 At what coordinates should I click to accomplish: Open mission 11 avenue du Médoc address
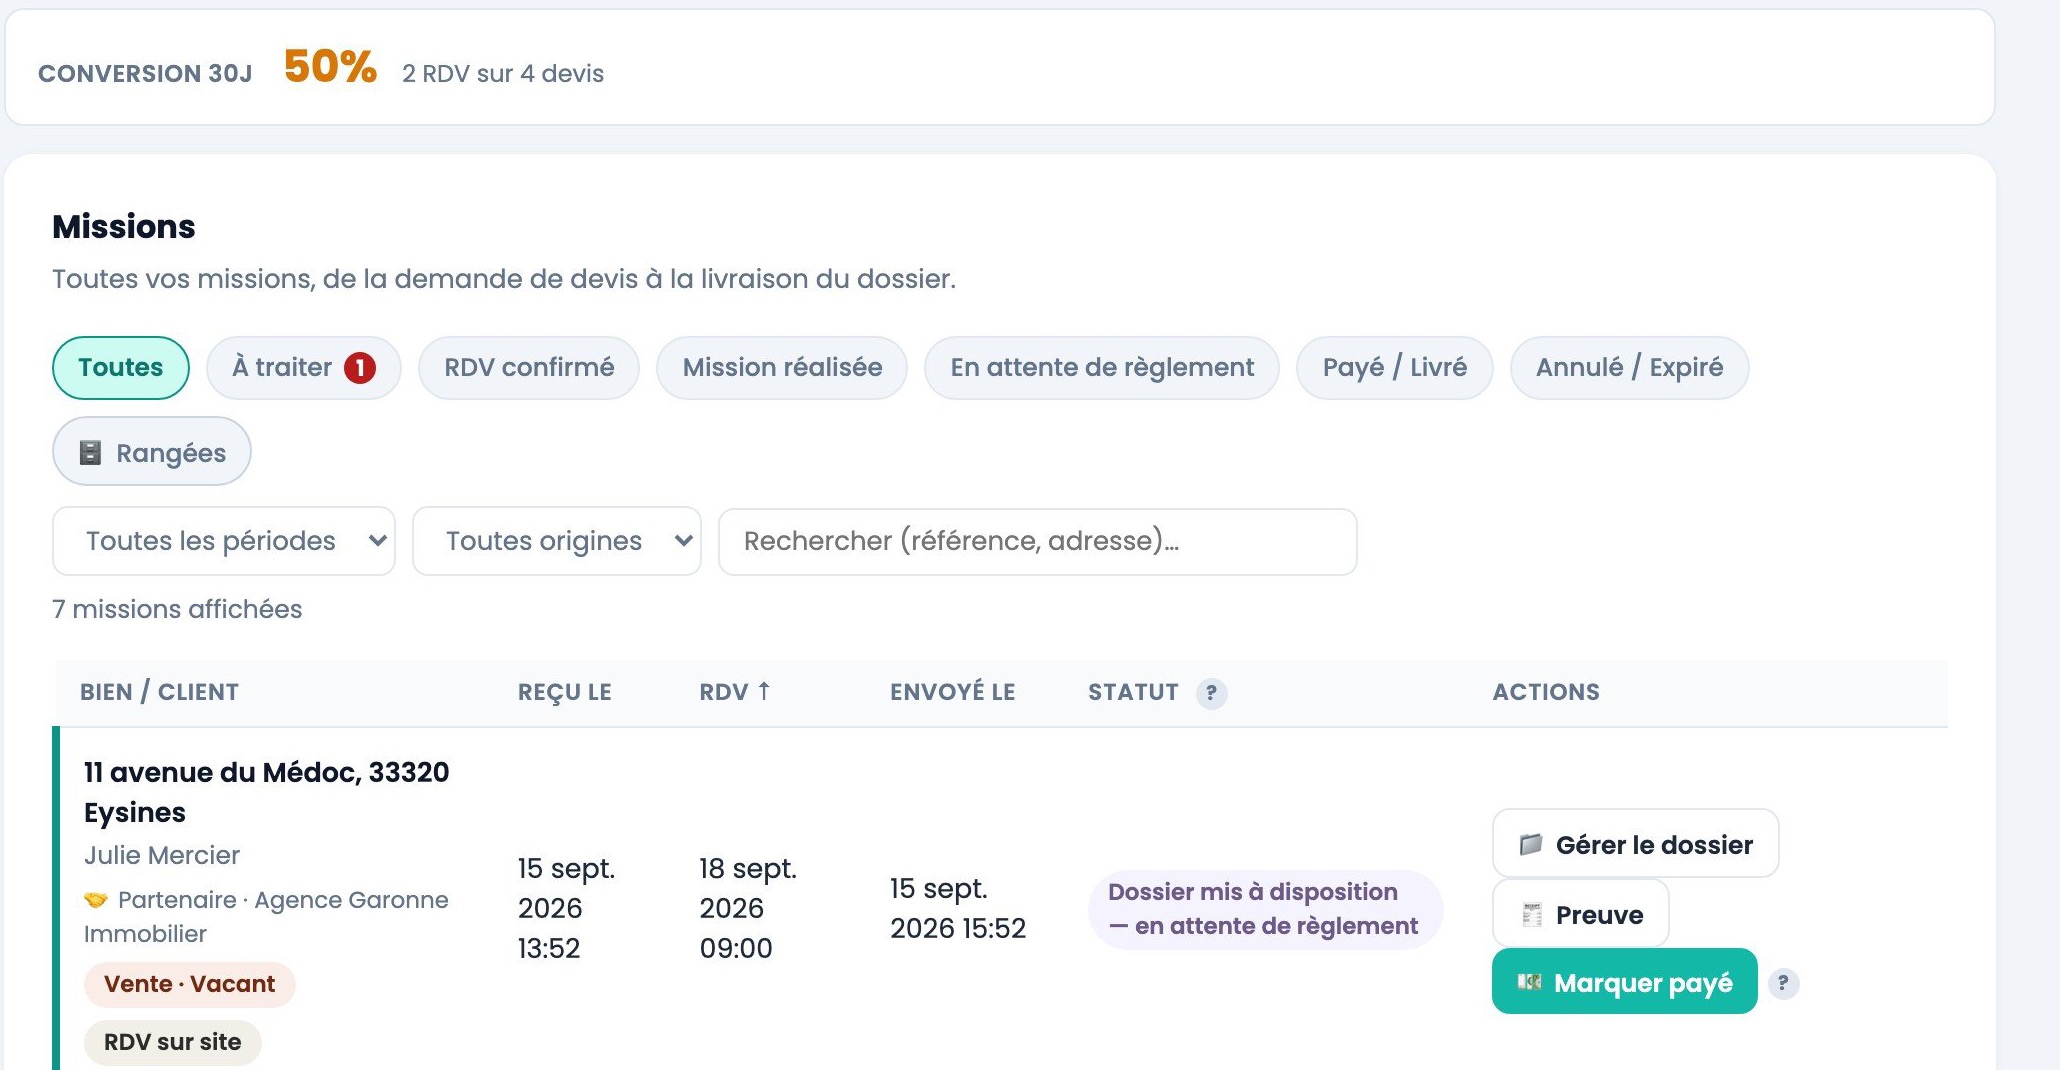click(267, 792)
